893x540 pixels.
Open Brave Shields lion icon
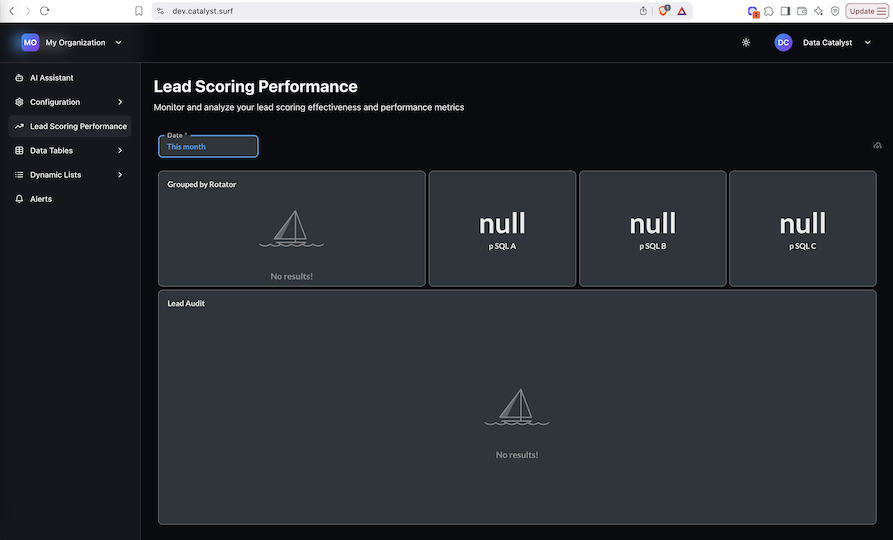click(x=663, y=11)
